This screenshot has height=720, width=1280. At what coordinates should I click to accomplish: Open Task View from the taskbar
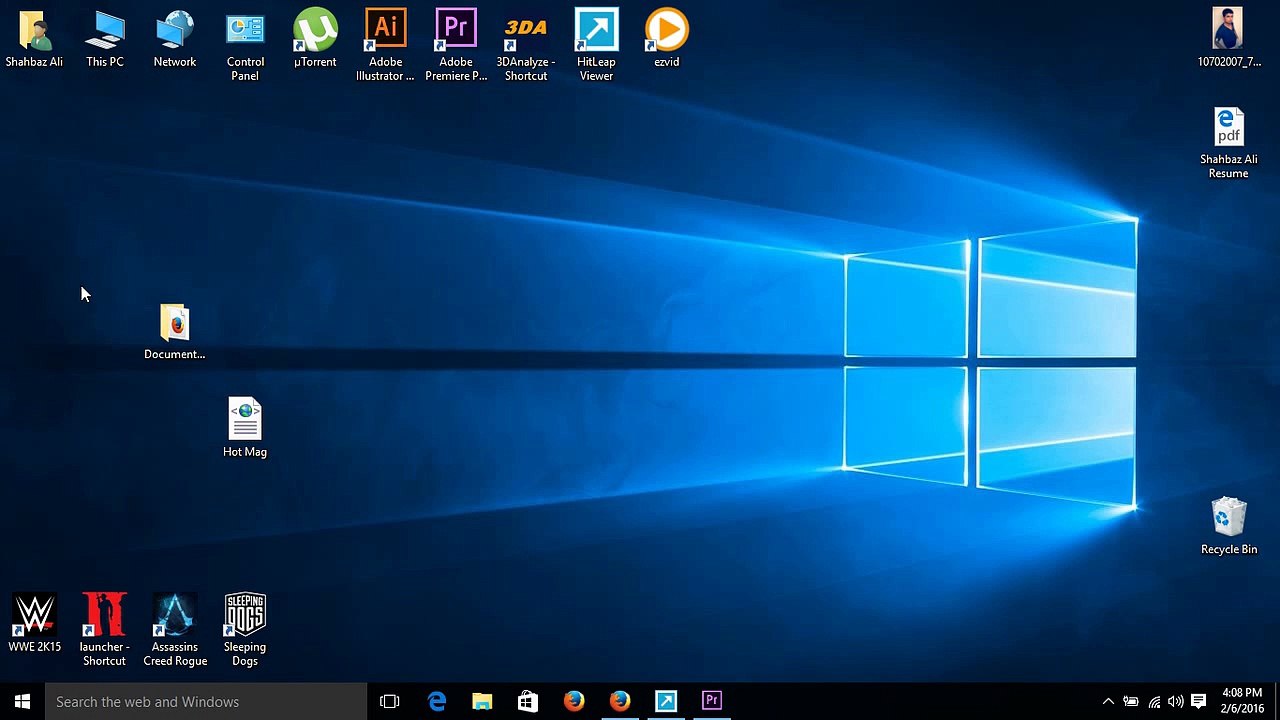(x=390, y=701)
